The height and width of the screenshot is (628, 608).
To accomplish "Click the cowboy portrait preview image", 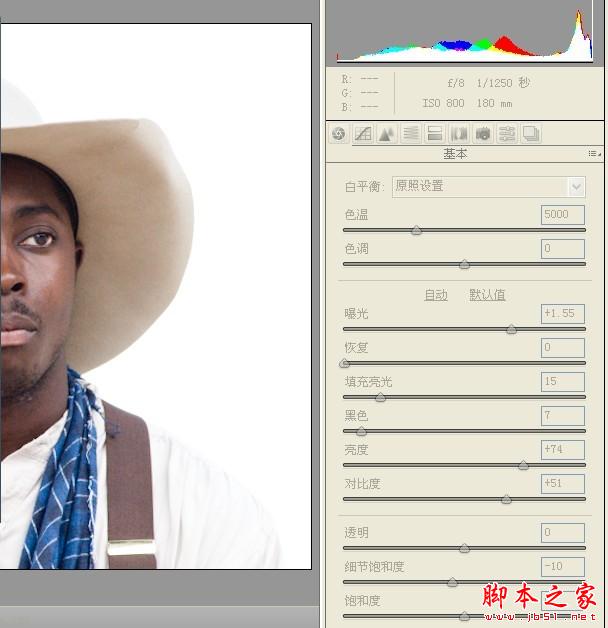I will click(x=156, y=296).
